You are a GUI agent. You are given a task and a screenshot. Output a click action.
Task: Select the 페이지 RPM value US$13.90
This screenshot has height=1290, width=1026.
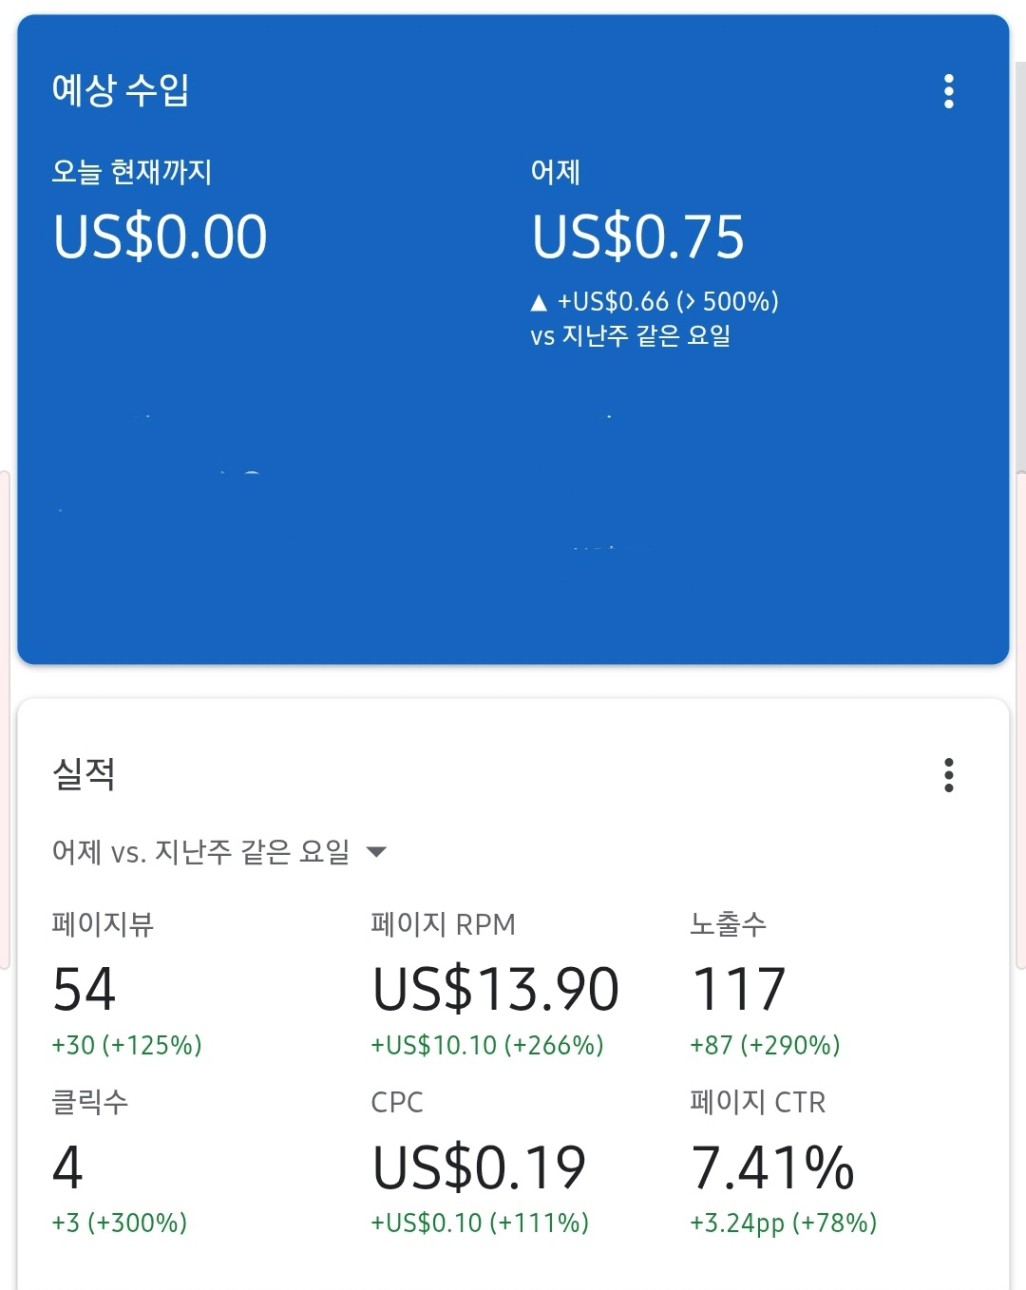495,990
